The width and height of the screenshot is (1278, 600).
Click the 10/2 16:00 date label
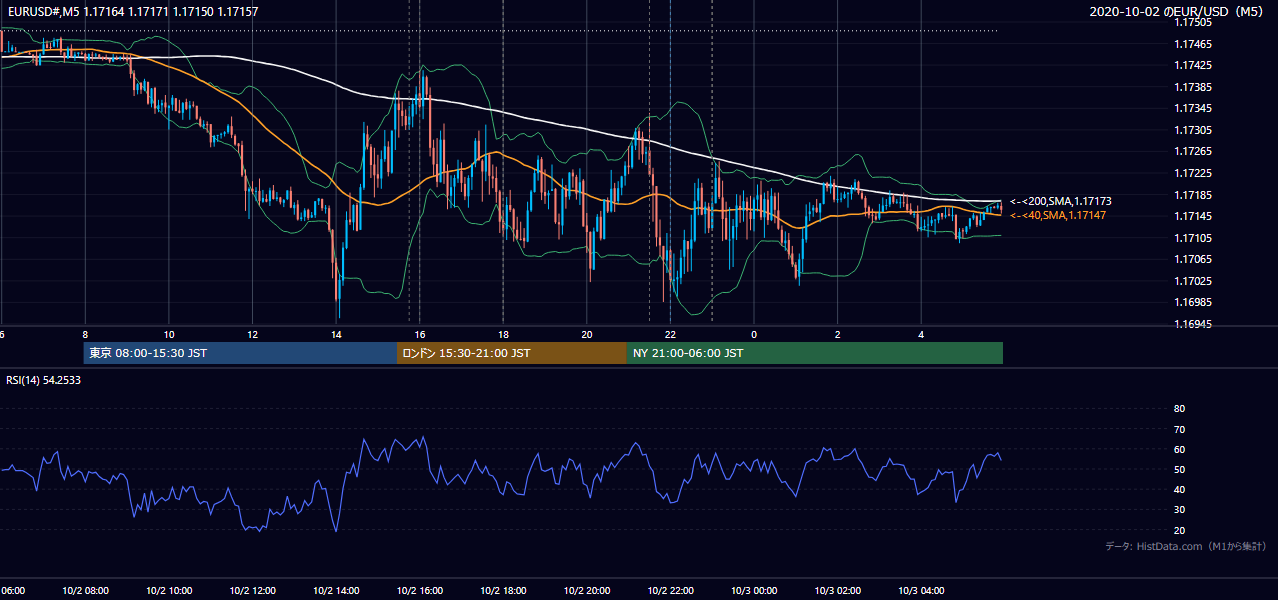click(420, 590)
